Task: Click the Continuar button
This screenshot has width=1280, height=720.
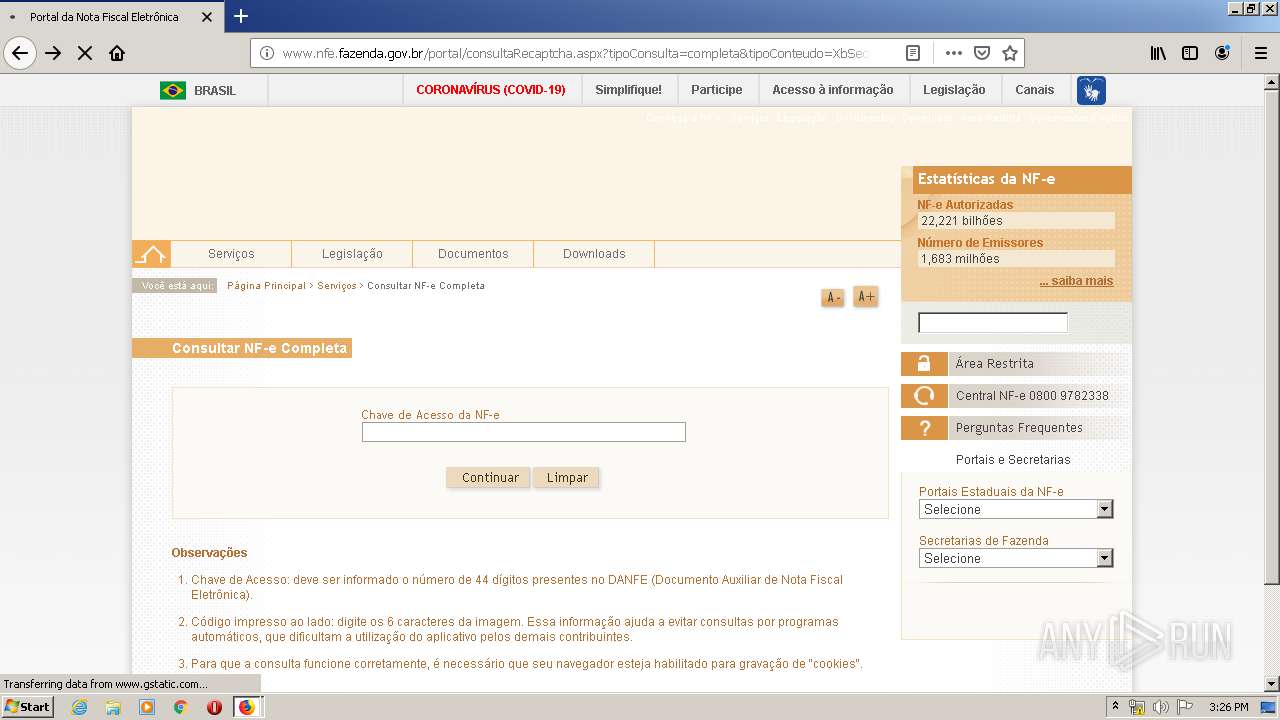Action: pos(490,478)
